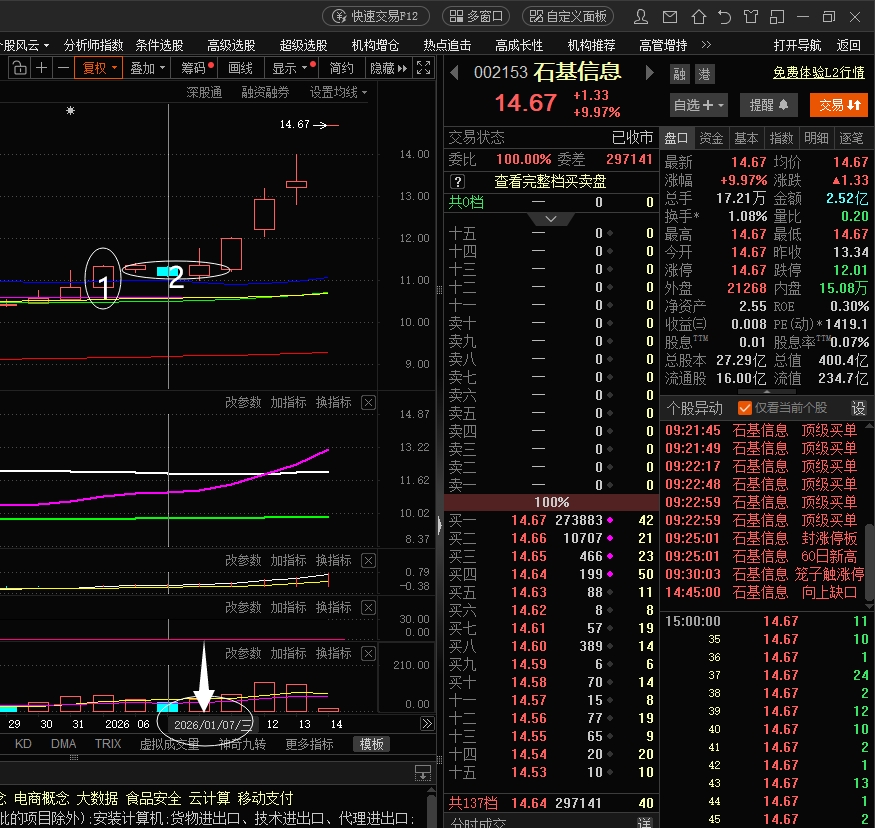The width and height of the screenshot is (875, 828).
Task: Open the 条件选股 menu item
Action: 159,45
